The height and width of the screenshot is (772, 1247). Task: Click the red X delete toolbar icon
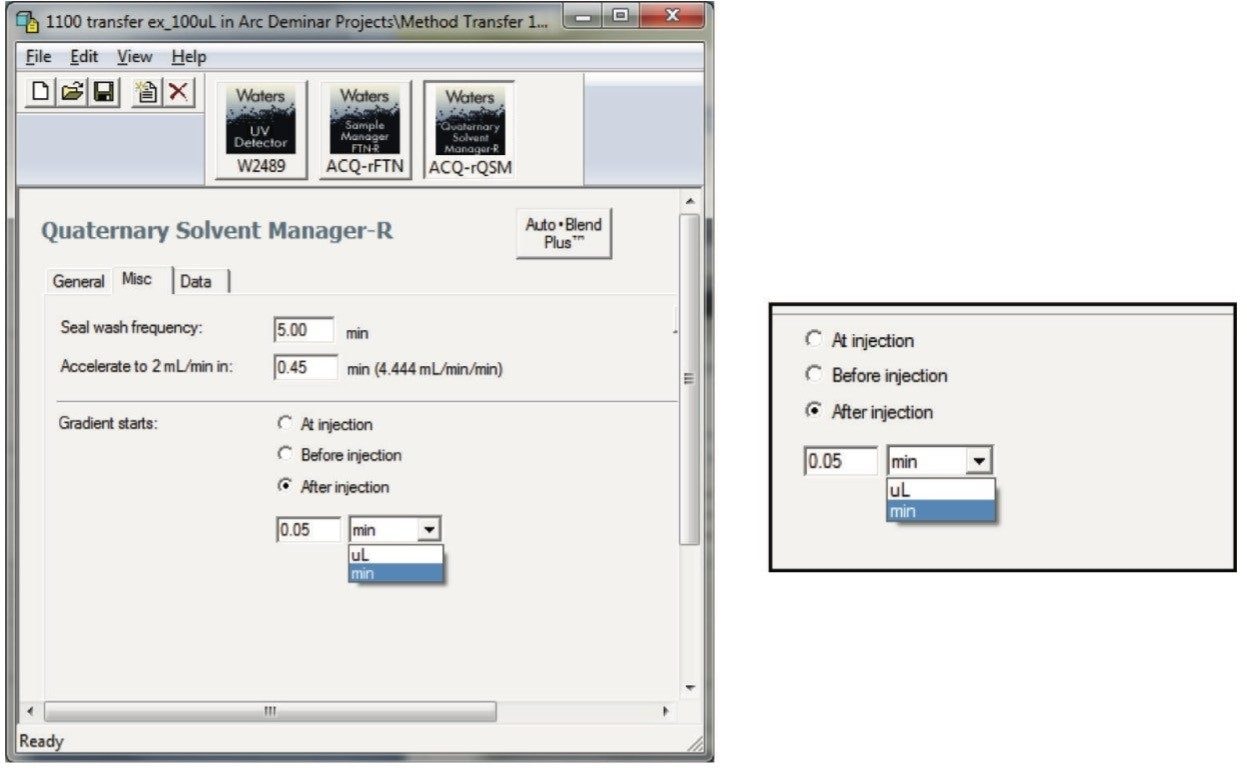click(x=177, y=92)
